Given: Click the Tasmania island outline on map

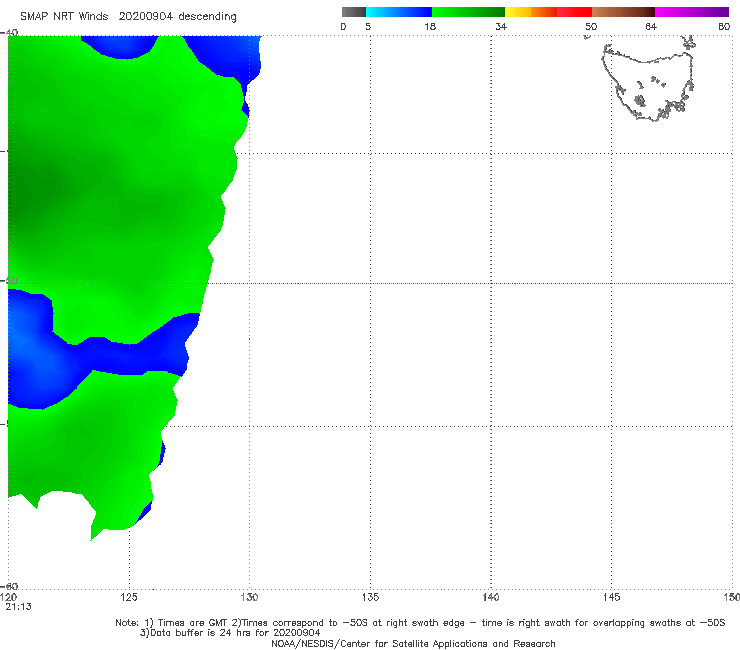Looking at the screenshot, I should point(649,80).
